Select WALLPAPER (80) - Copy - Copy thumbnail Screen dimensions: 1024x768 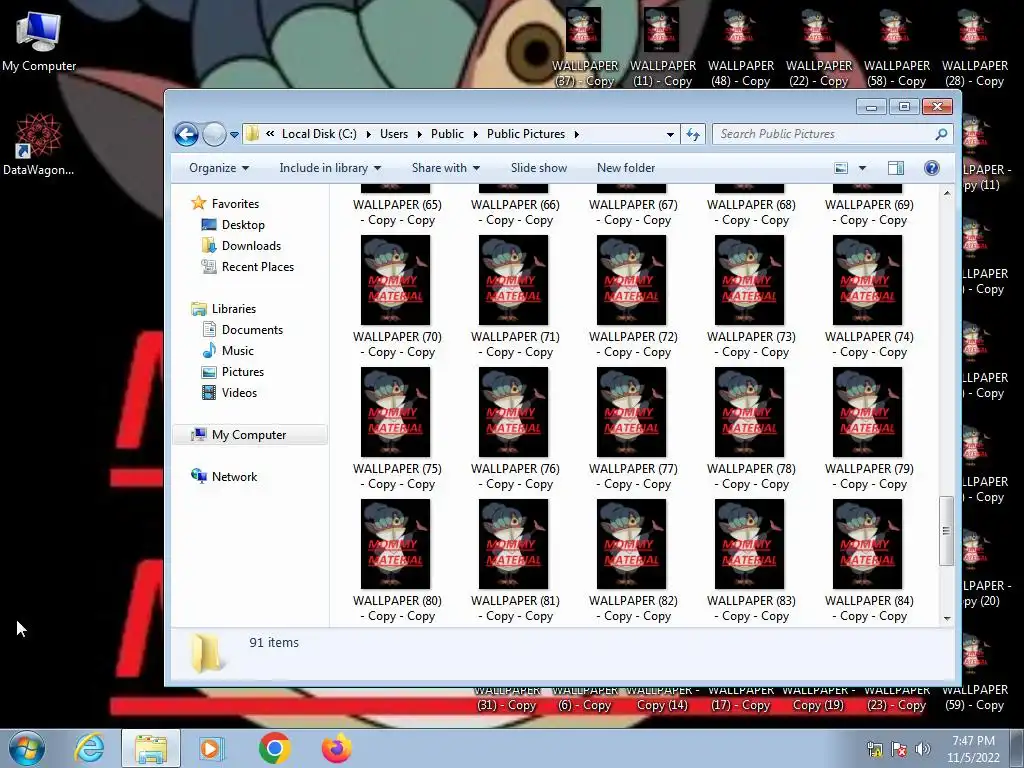pos(396,544)
